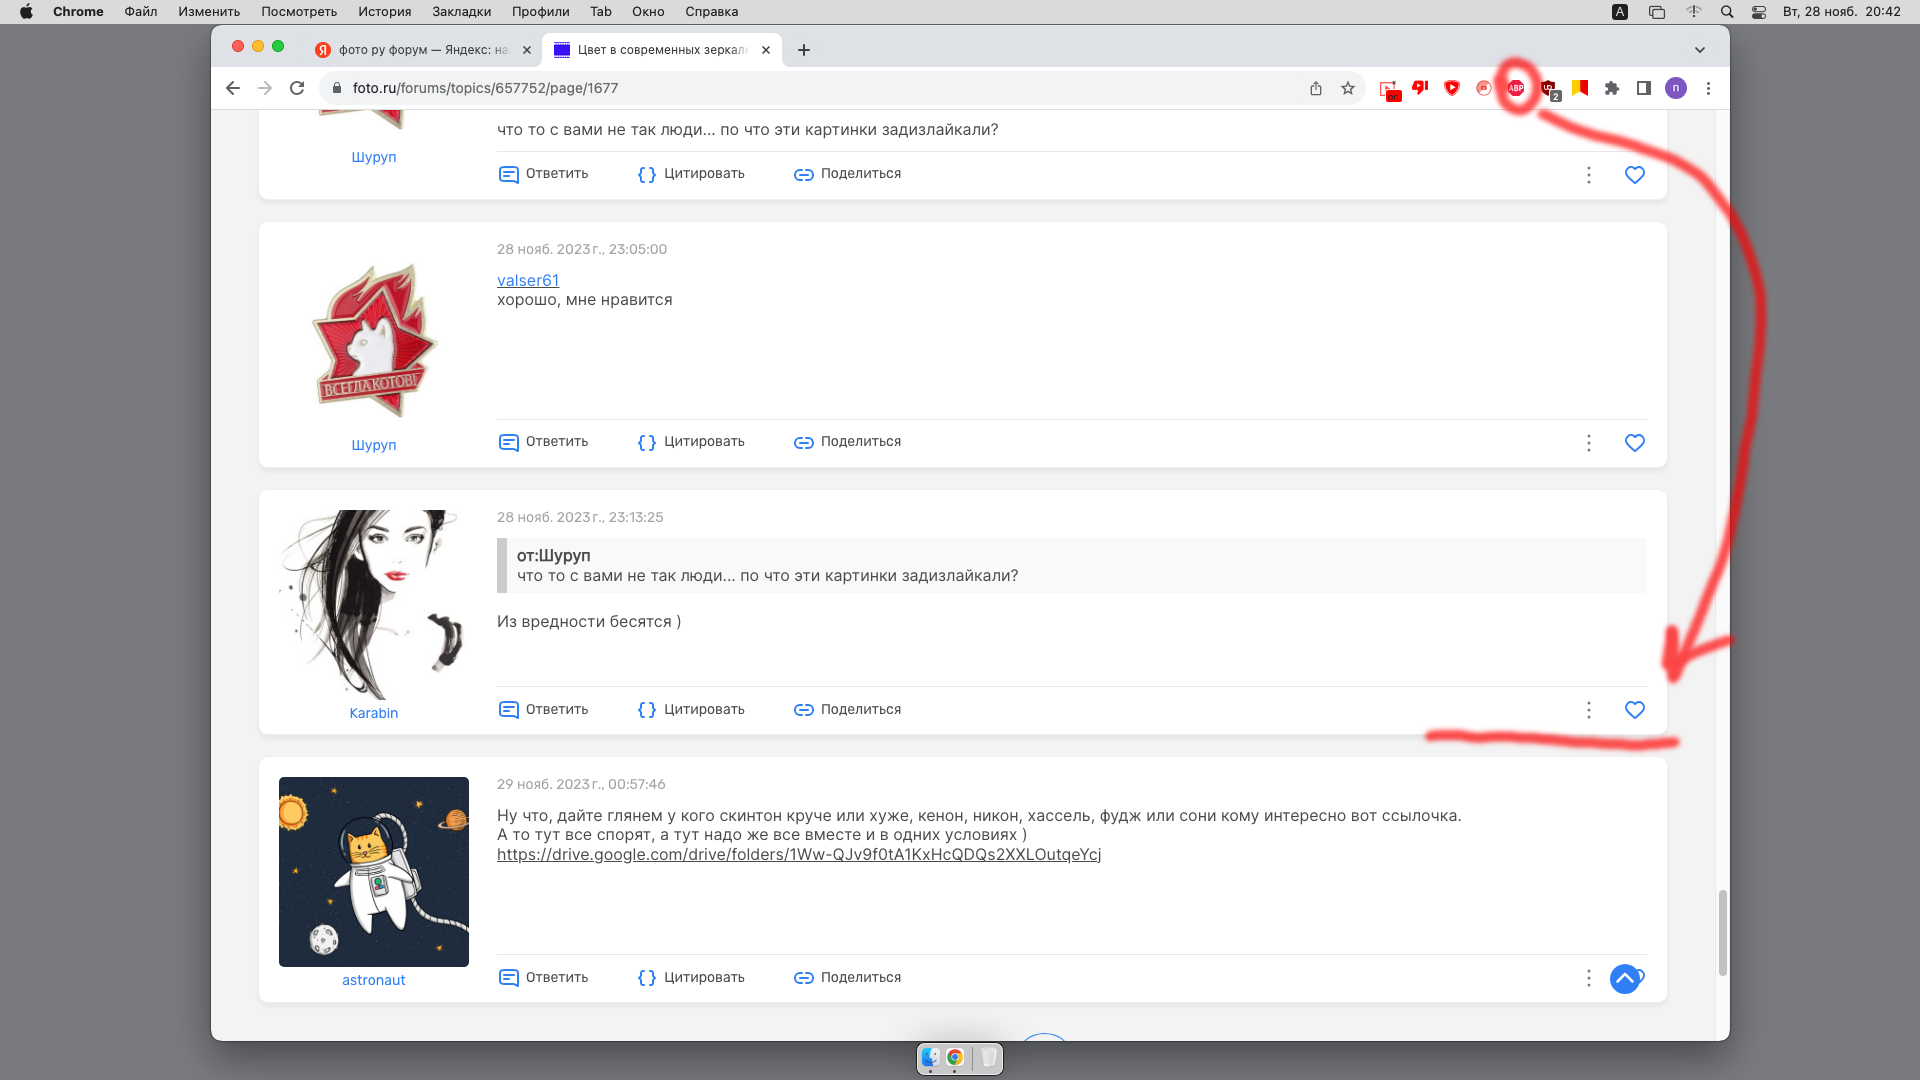Click the scroll-to-top round arrow button
The width and height of the screenshot is (1920, 1080).
coord(1624,978)
